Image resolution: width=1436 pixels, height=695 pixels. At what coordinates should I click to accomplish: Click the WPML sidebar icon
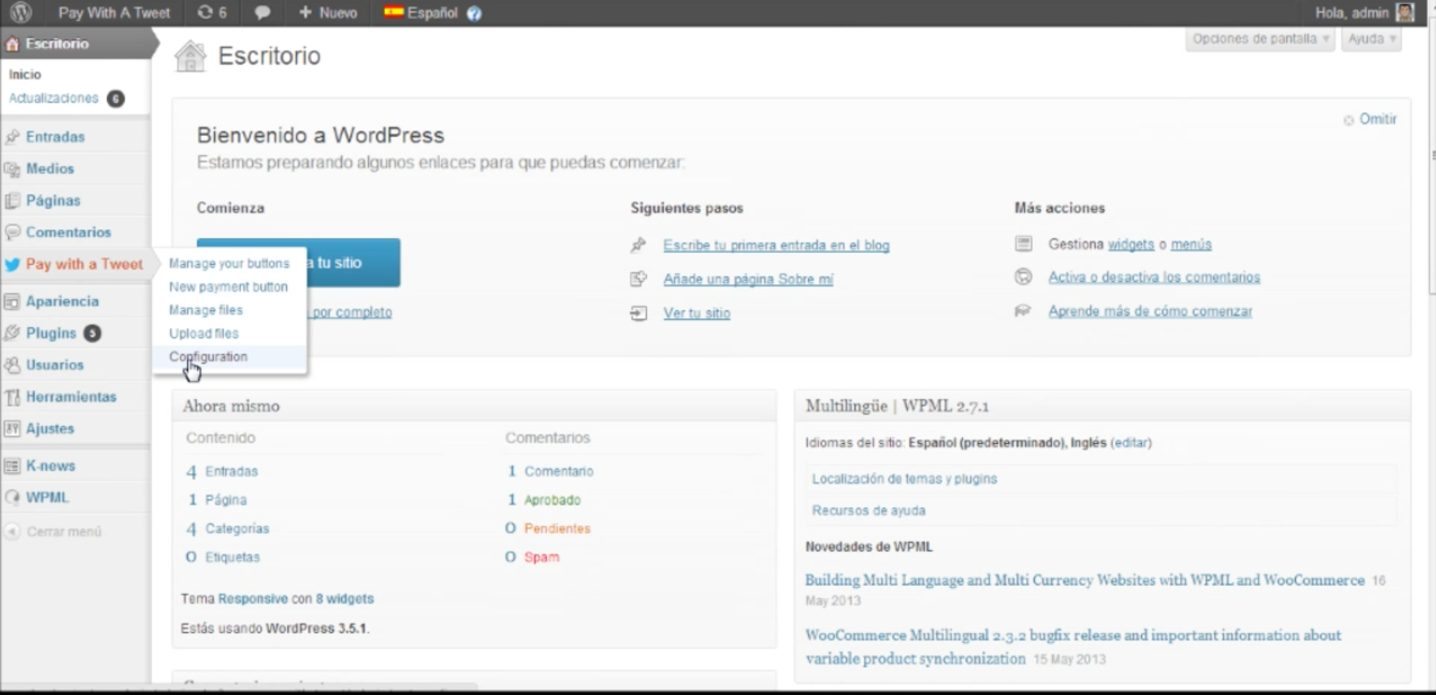13,498
